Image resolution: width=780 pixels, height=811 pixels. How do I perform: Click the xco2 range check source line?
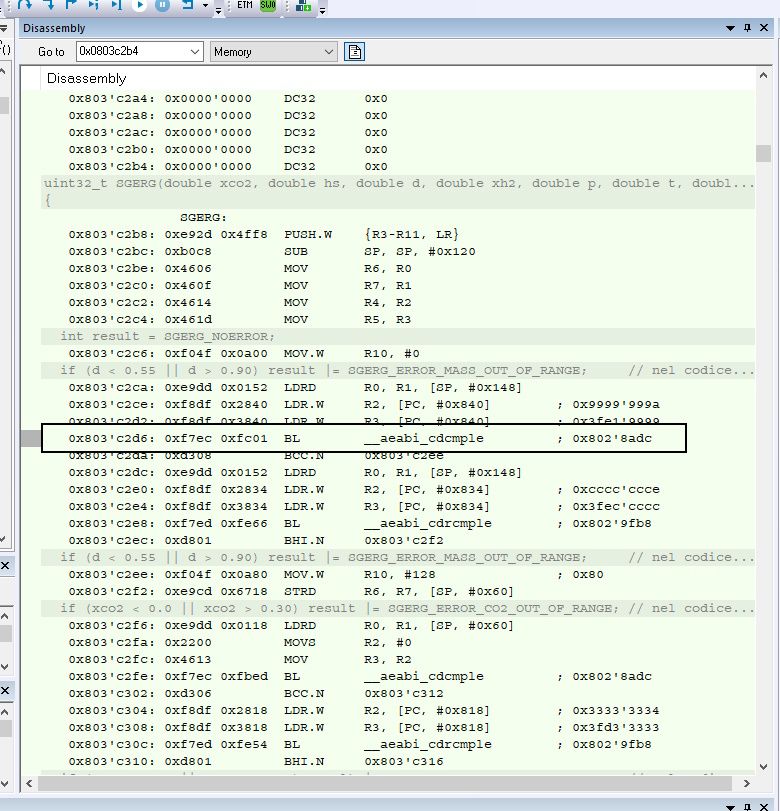pos(398,608)
